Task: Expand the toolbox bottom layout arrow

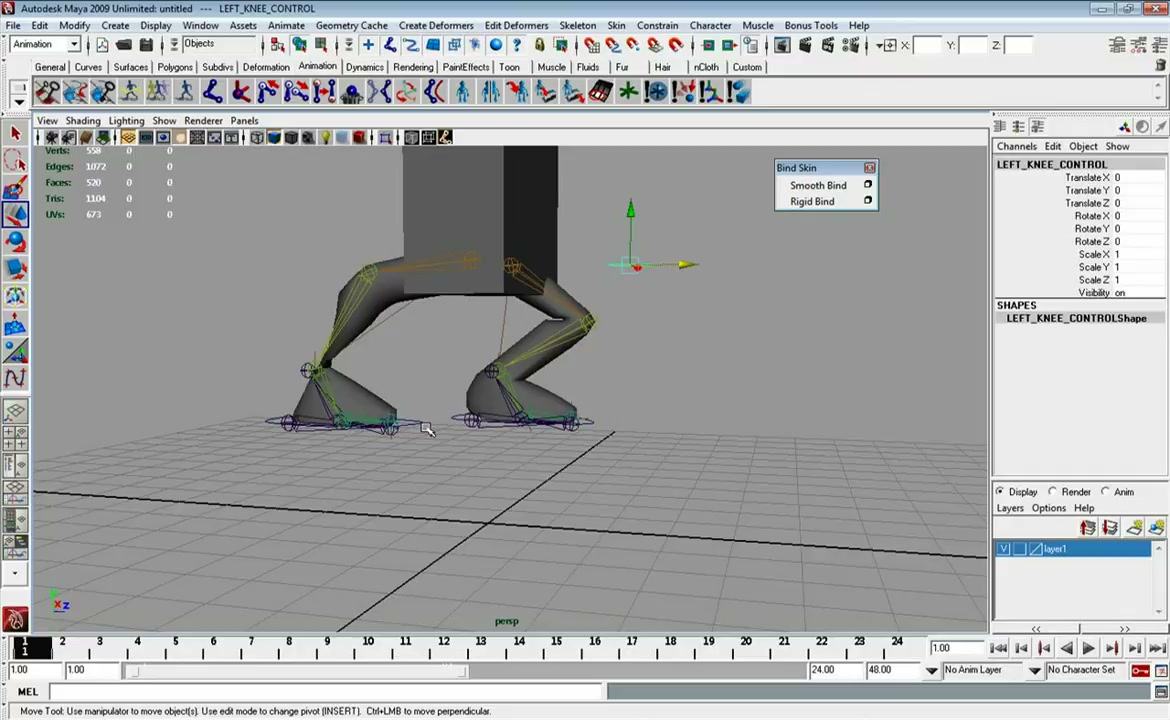Action: [15, 574]
